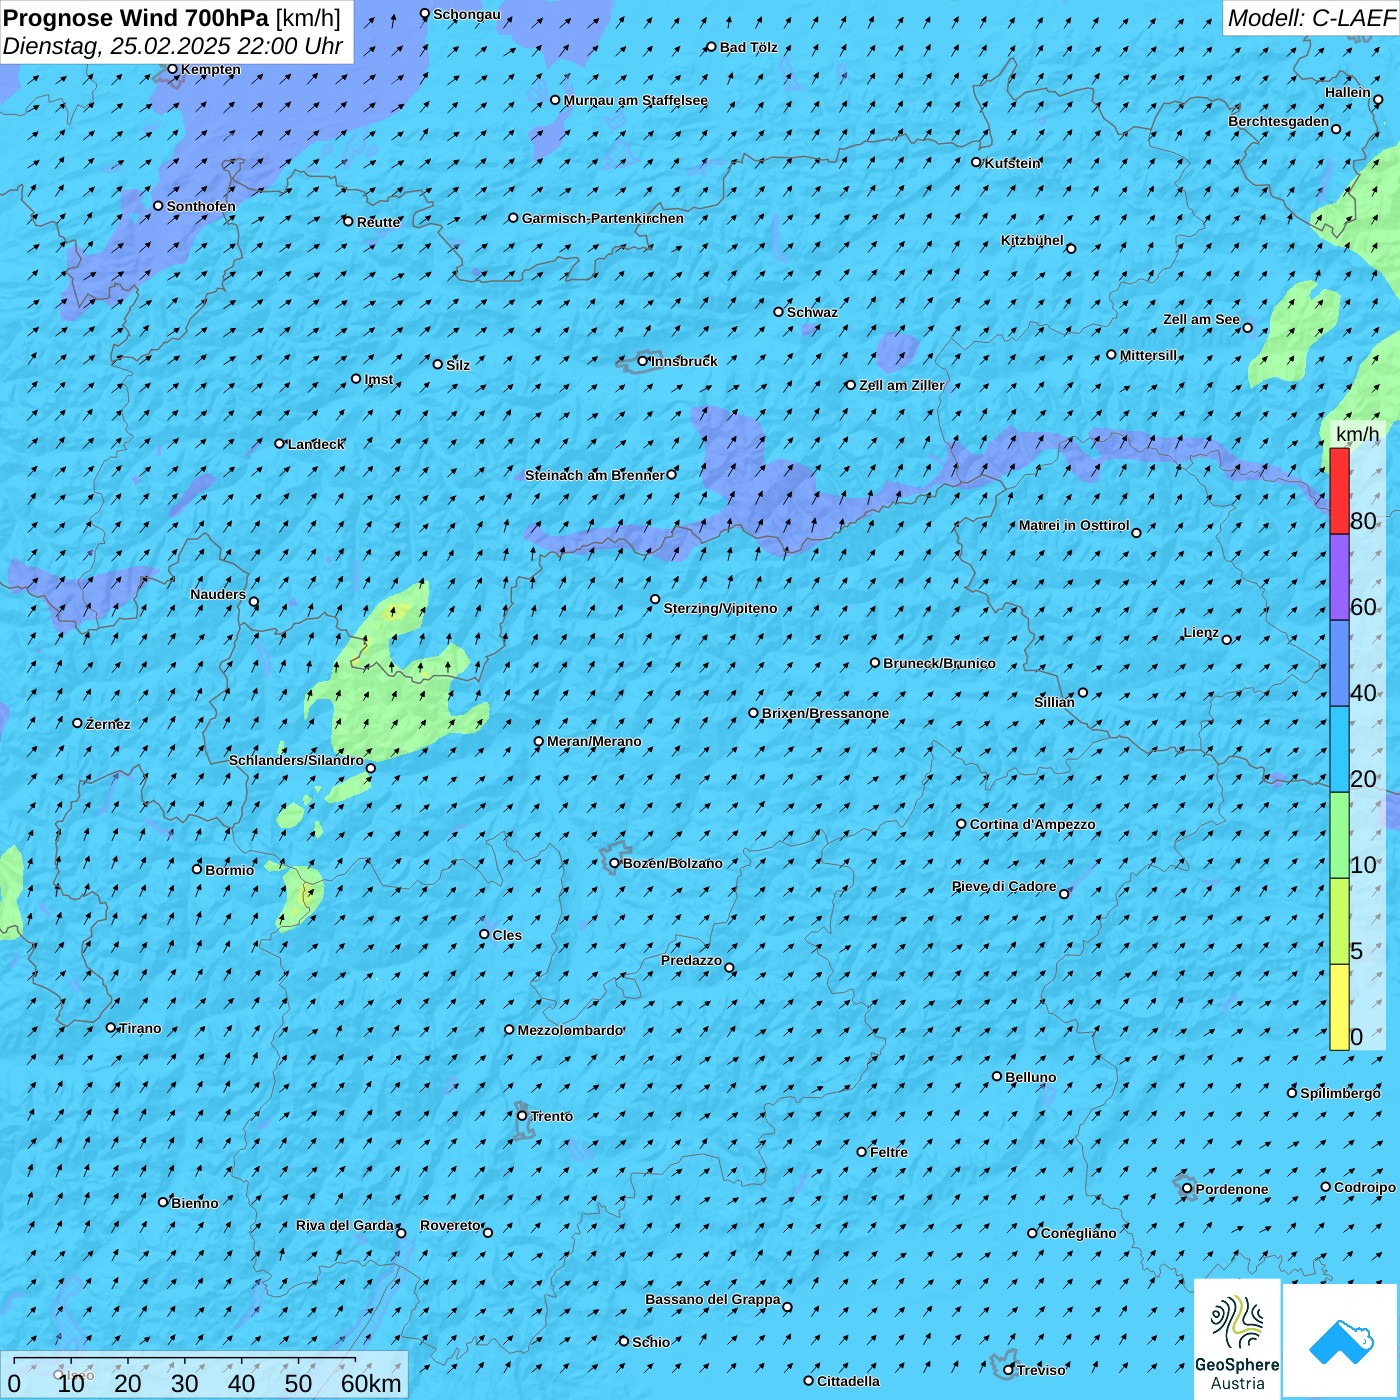Click the 'Modell: C-LAEF' label
Image resolution: width=1400 pixels, height=1400 pixels.
tap(1311, 18)
